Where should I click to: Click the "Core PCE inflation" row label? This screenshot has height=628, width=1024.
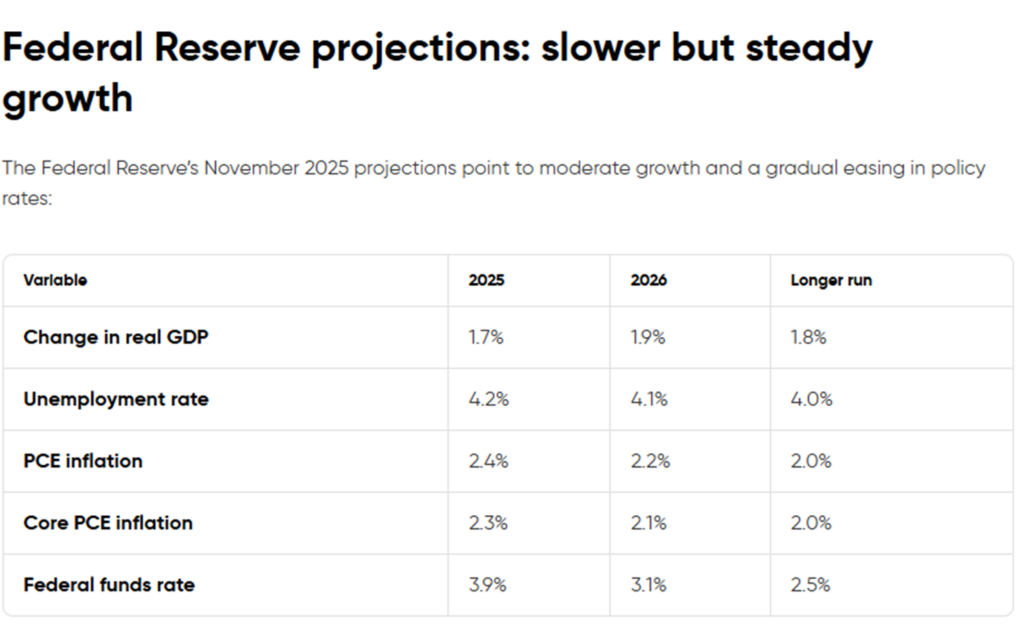coord(108,523)
